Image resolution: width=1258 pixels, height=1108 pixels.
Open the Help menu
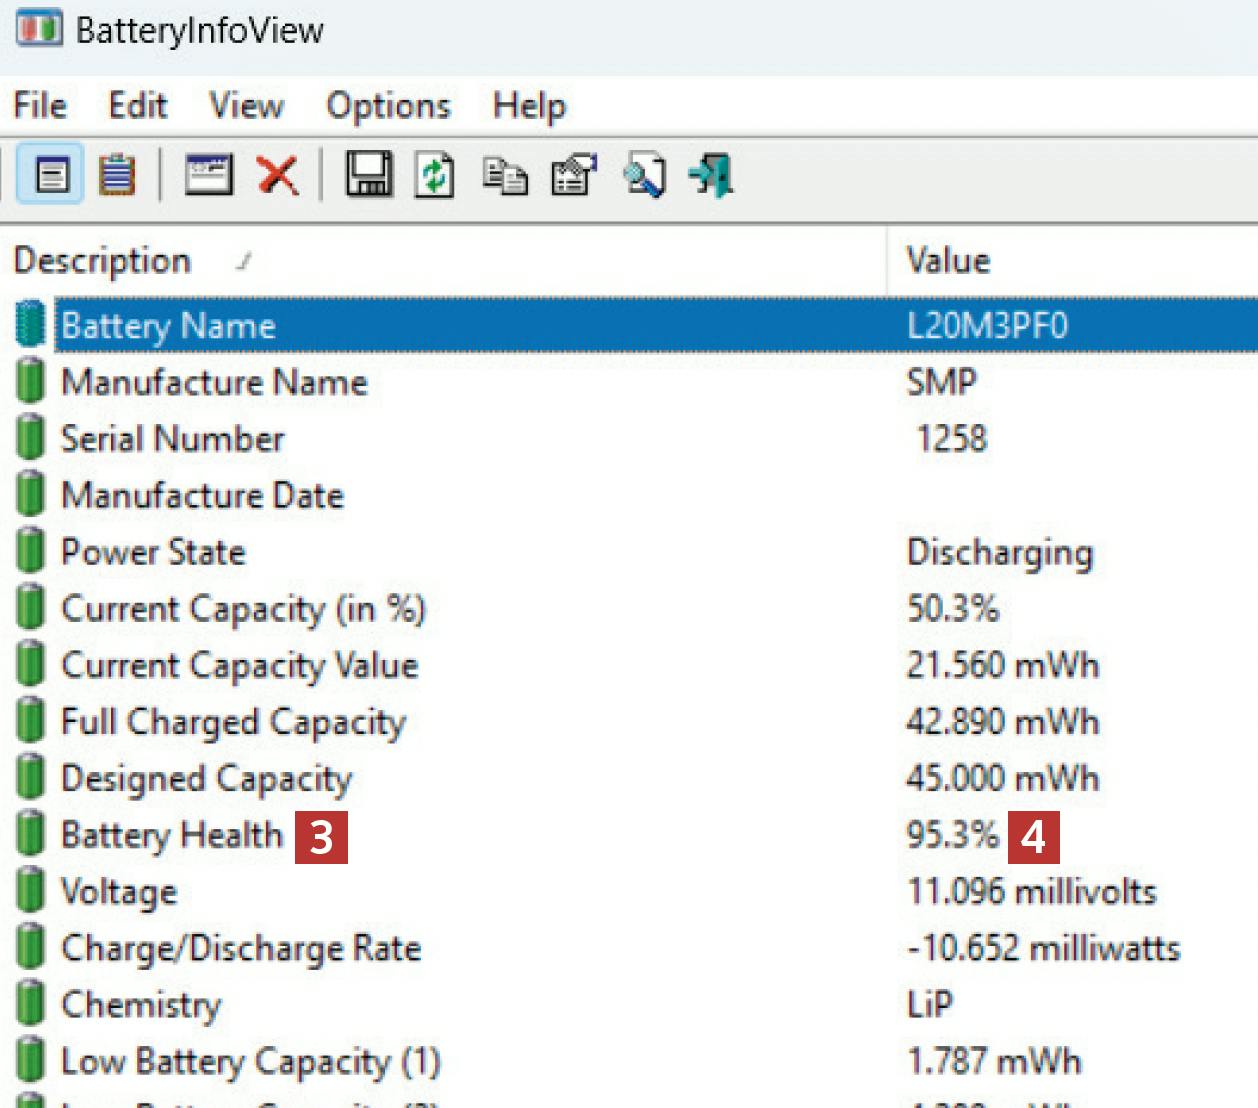[x=529, y=106]
